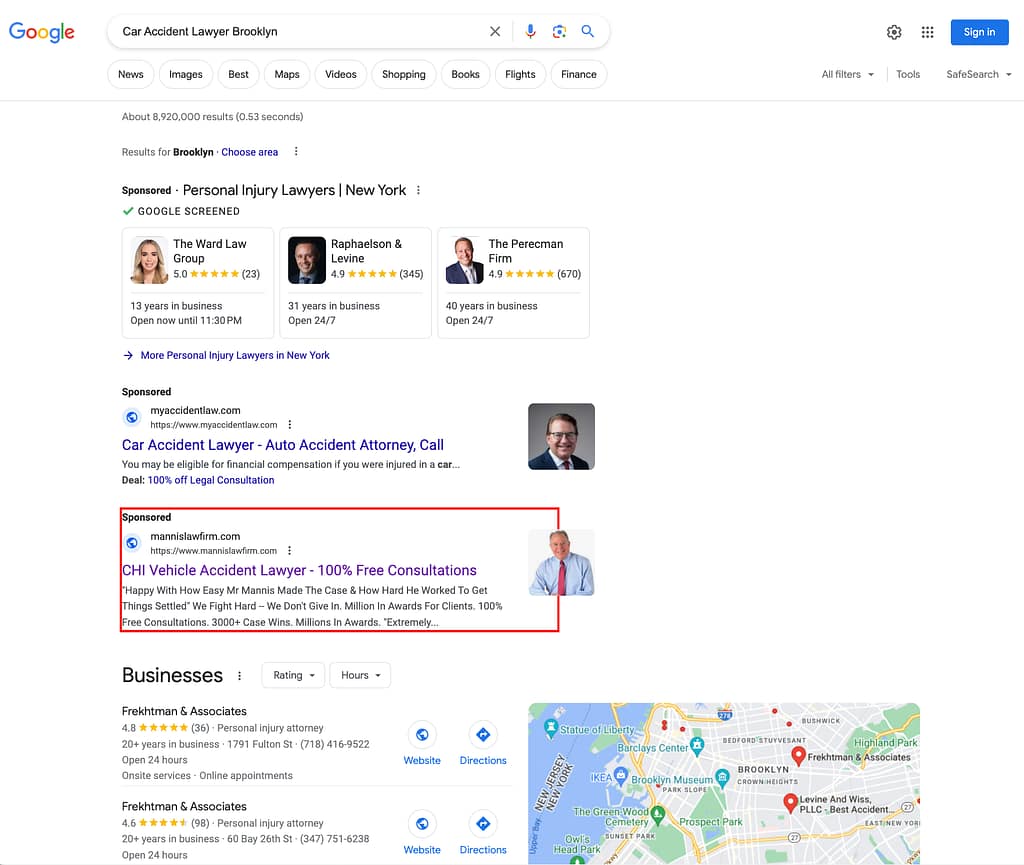Click the Choose area link
The image size is (1024, 865).
(249, 152)
